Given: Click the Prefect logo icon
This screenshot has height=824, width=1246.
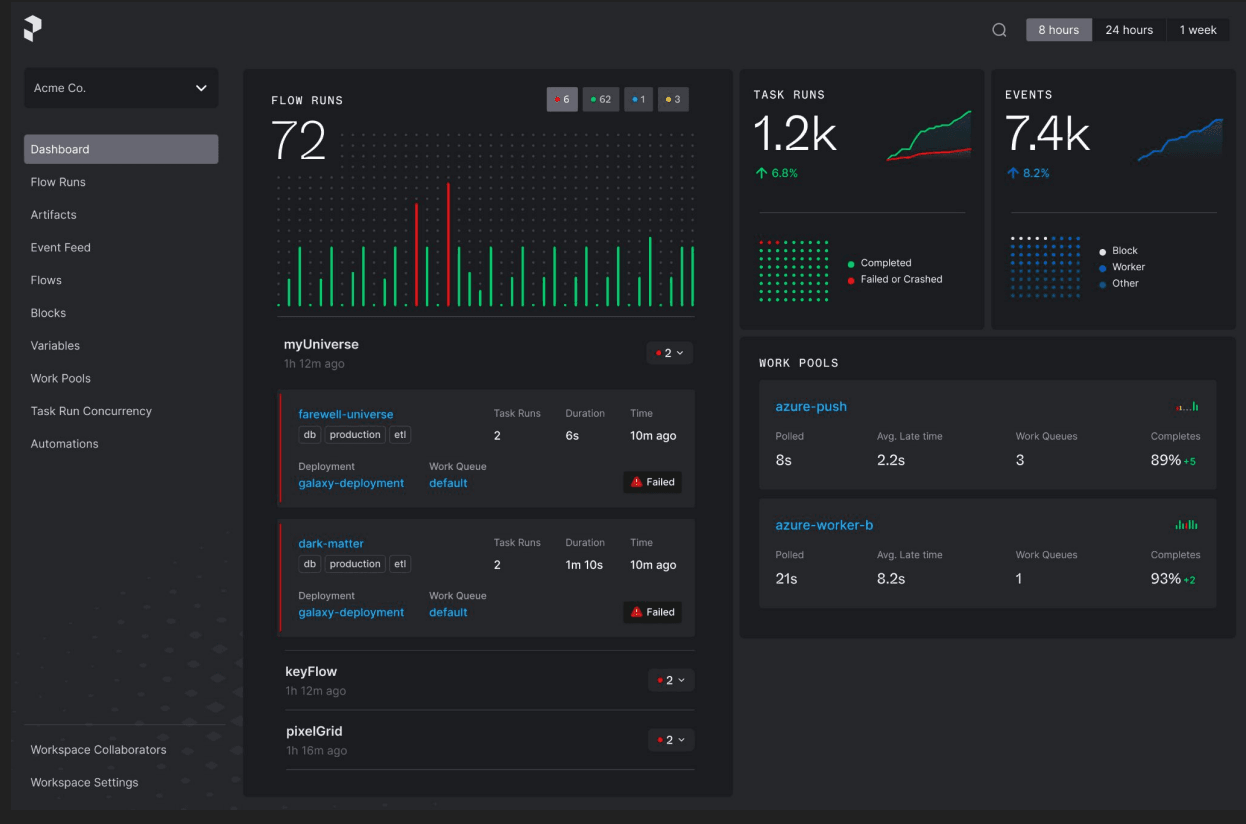Looking at the screenshot, I should 33,29.
